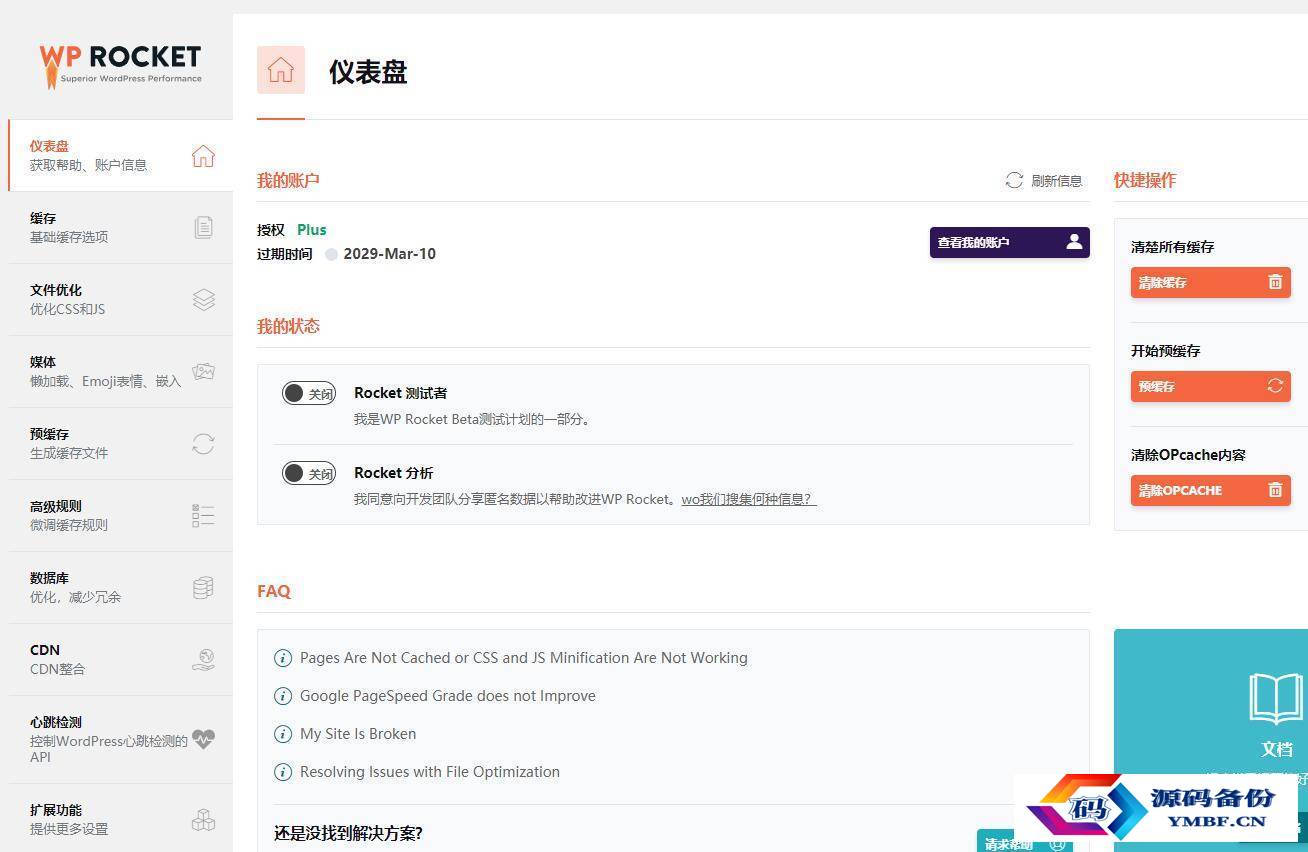Open 心跳检测 sidebar section
The width and height of the screenshot is (1308, 852).
pyautogui.click(x=120, y=739)
